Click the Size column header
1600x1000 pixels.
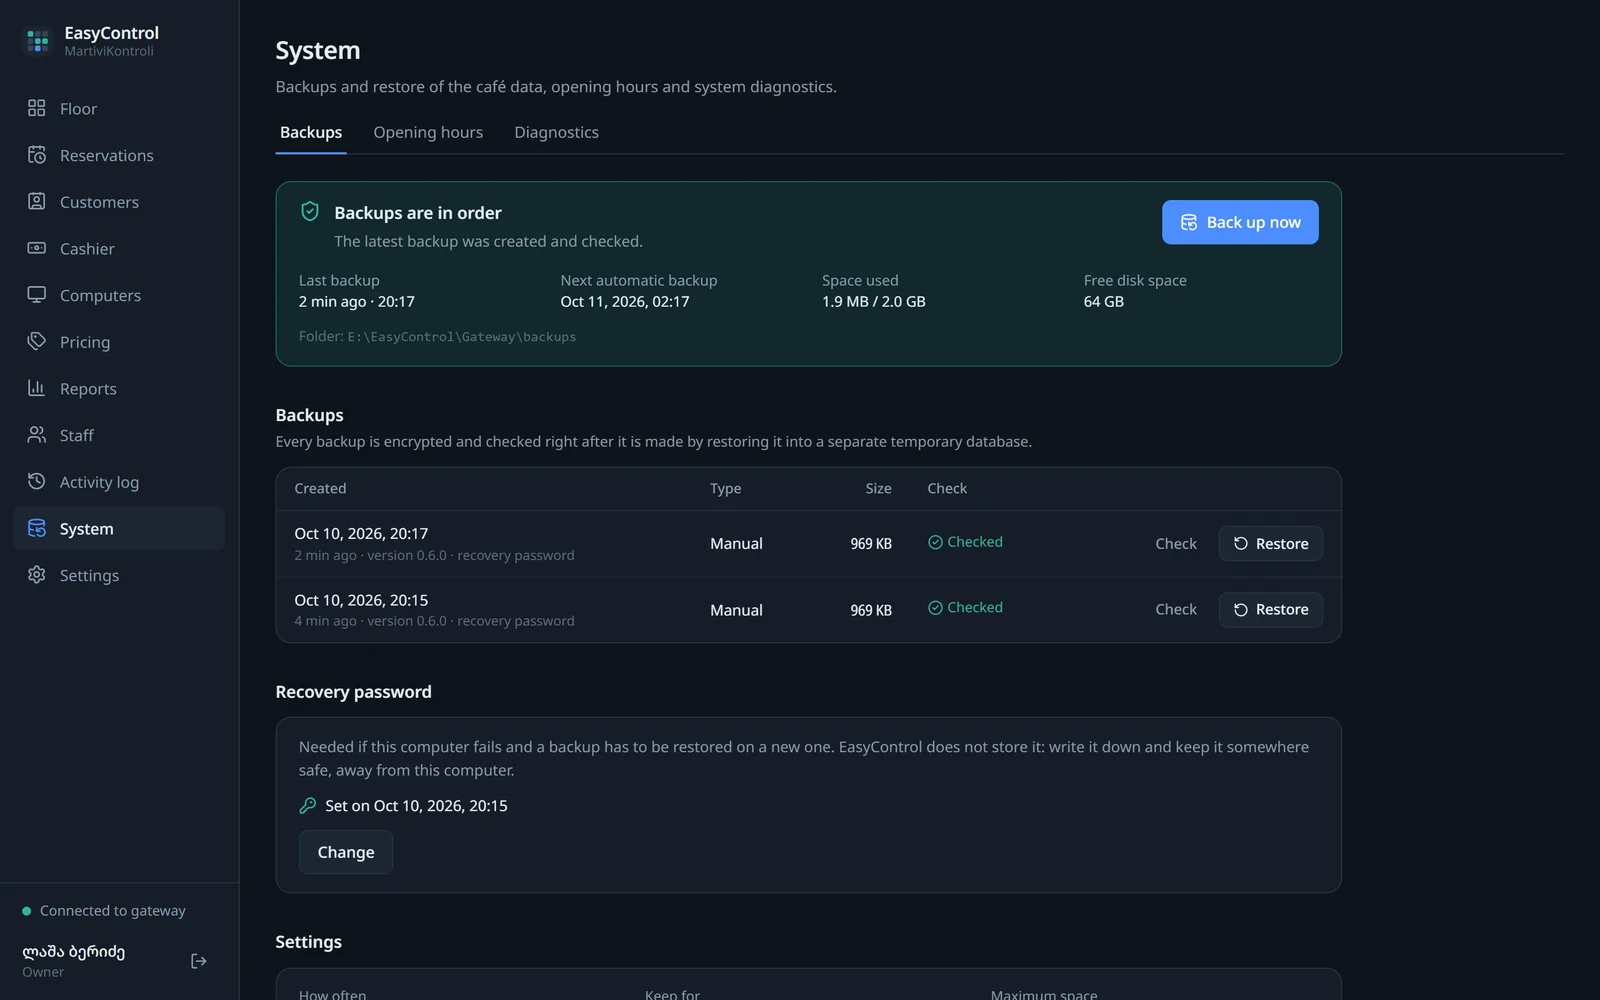[878, 488]
